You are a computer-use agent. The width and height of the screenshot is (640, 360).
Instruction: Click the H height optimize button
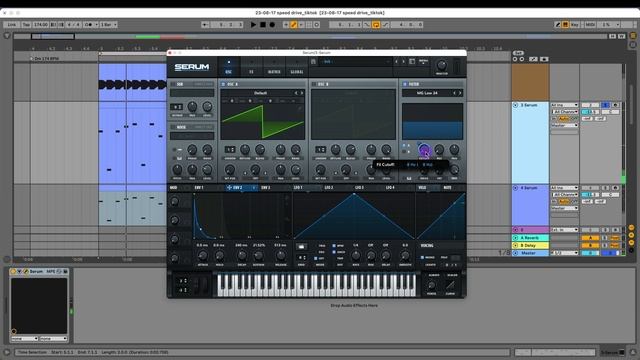[613, 36]
